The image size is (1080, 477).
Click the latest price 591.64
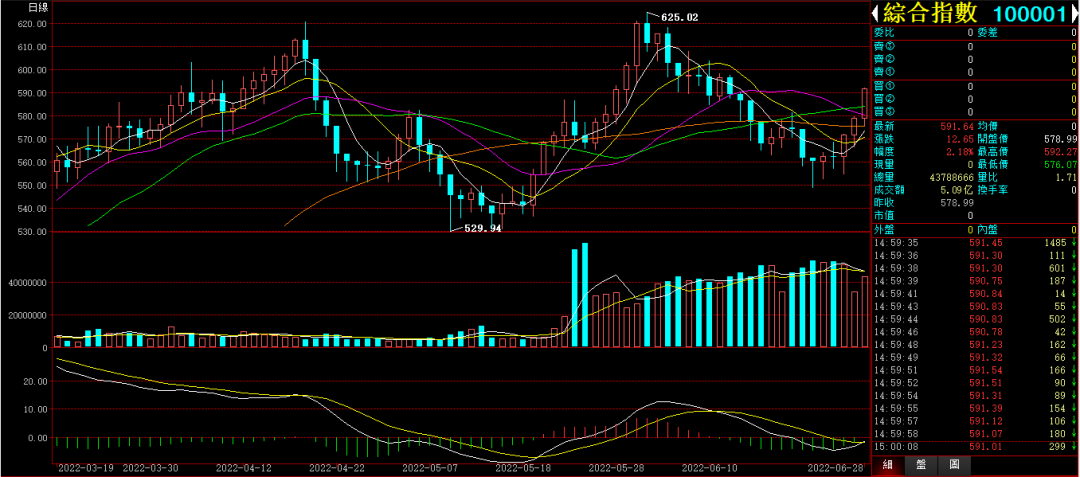click(958, 127)
